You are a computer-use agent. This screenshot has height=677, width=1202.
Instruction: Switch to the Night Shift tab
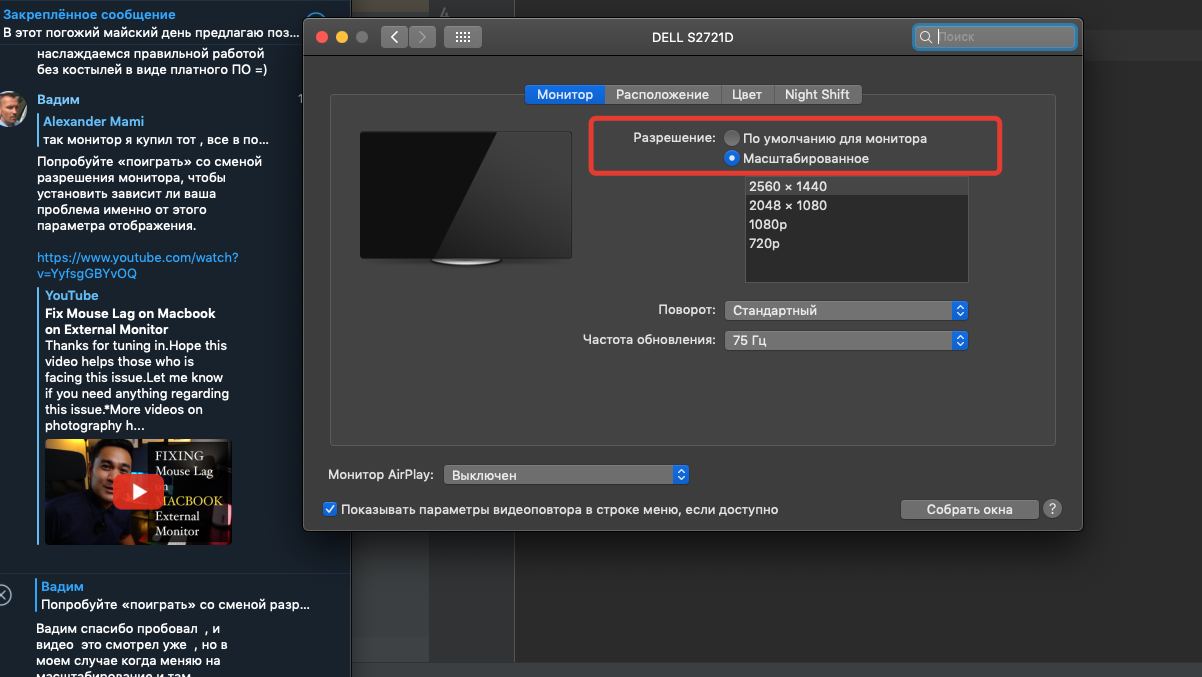coord(817,94)
